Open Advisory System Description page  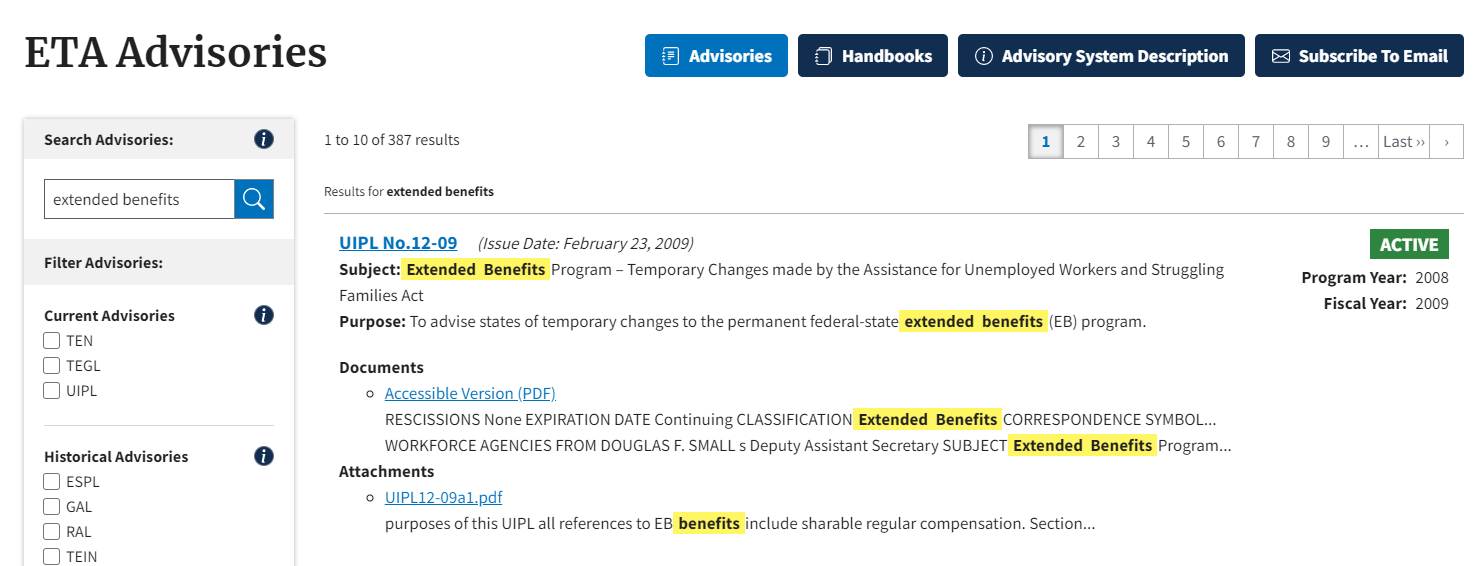coord(1101,56)
